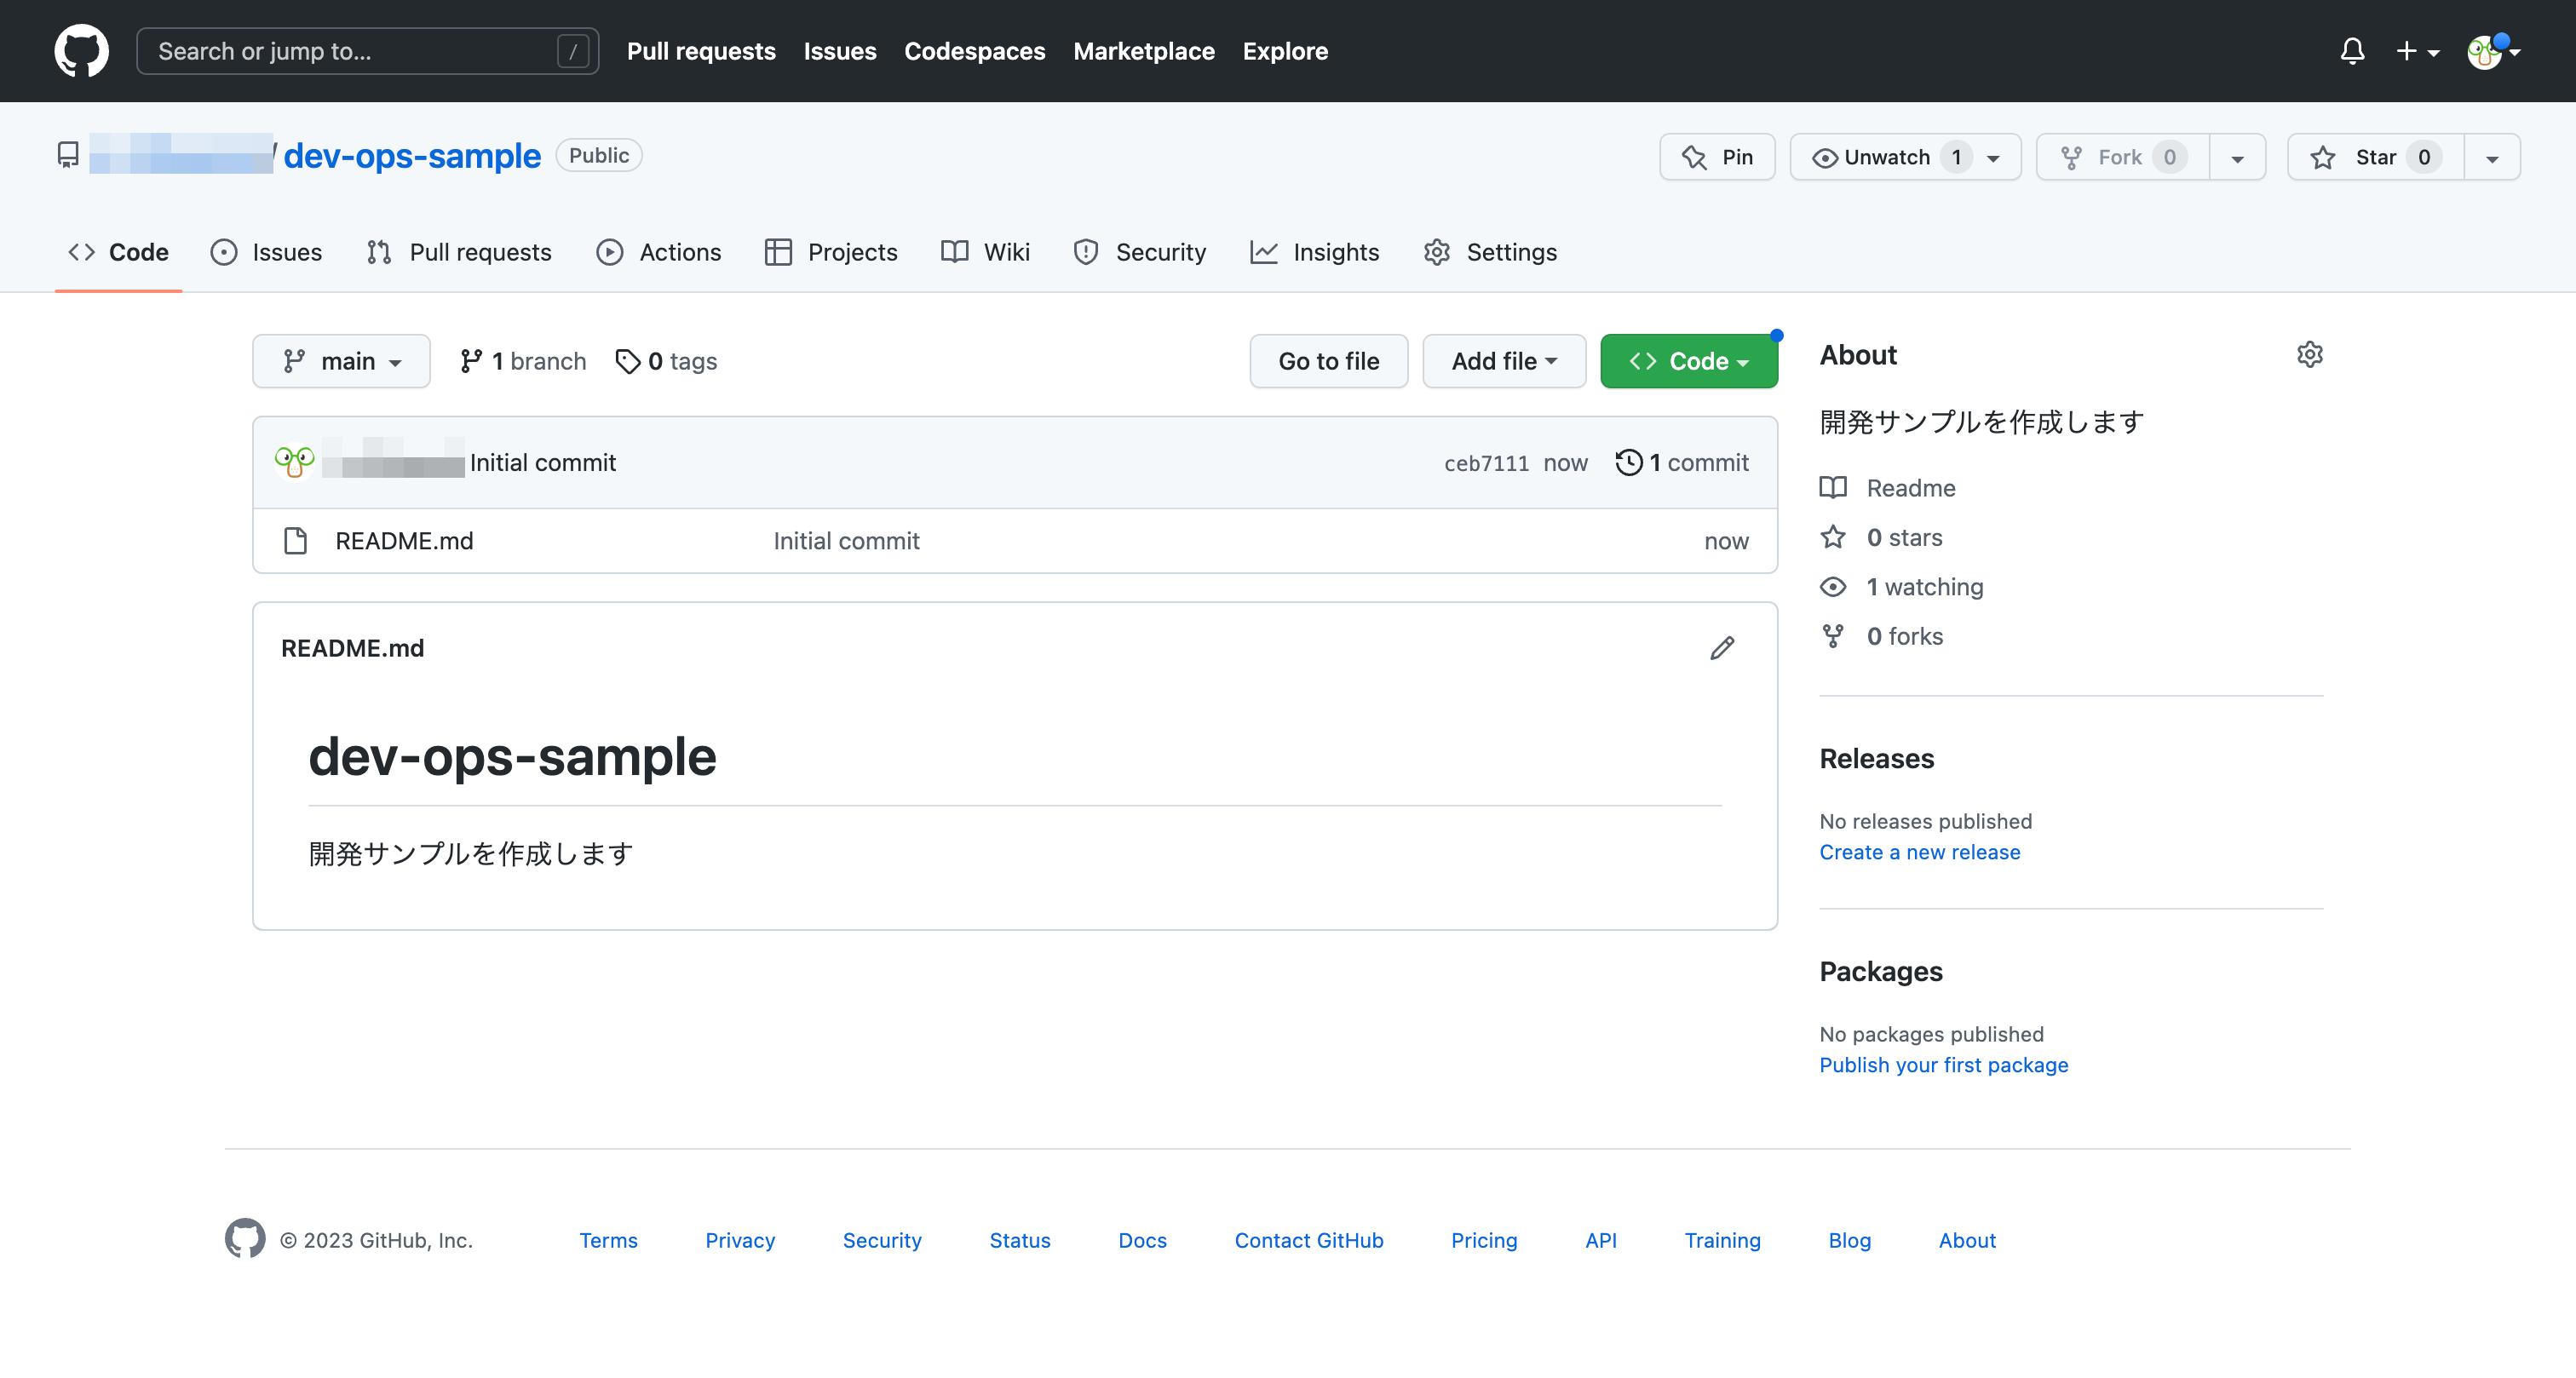
Task: Switch to the Actions tab
Action: click(659, 252)
